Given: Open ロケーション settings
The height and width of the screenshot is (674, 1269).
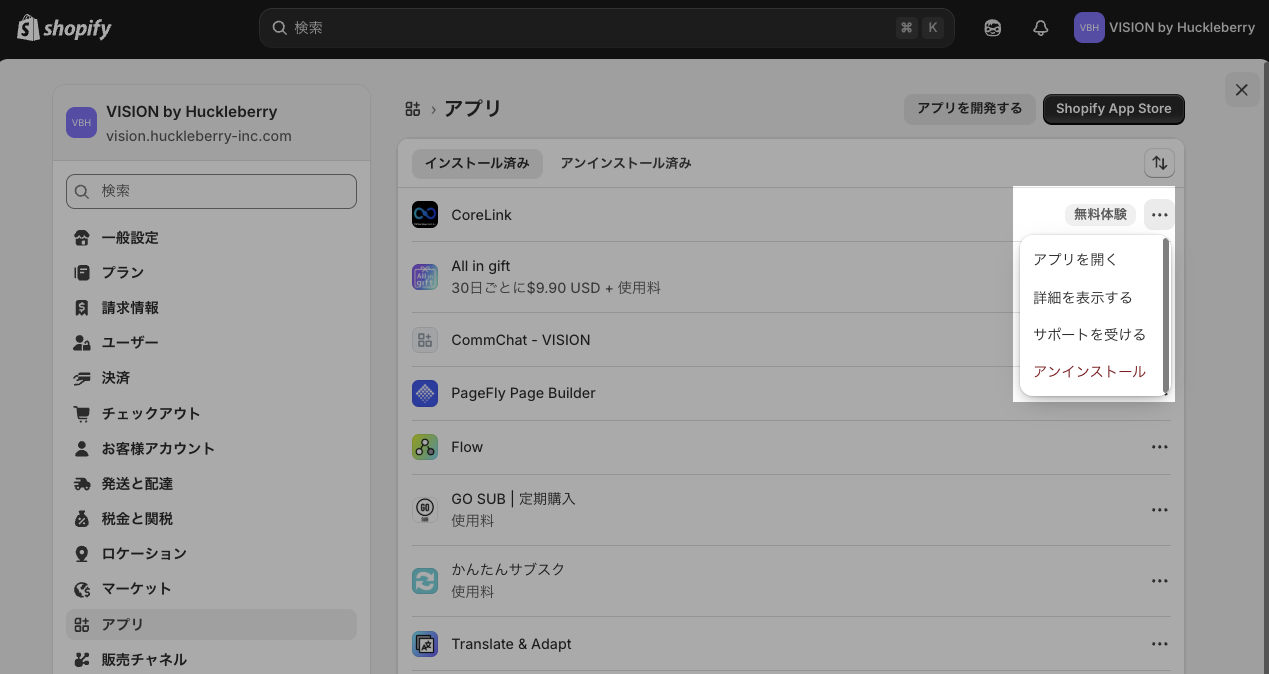Looking at the screenshot, I should coord(211,553).
